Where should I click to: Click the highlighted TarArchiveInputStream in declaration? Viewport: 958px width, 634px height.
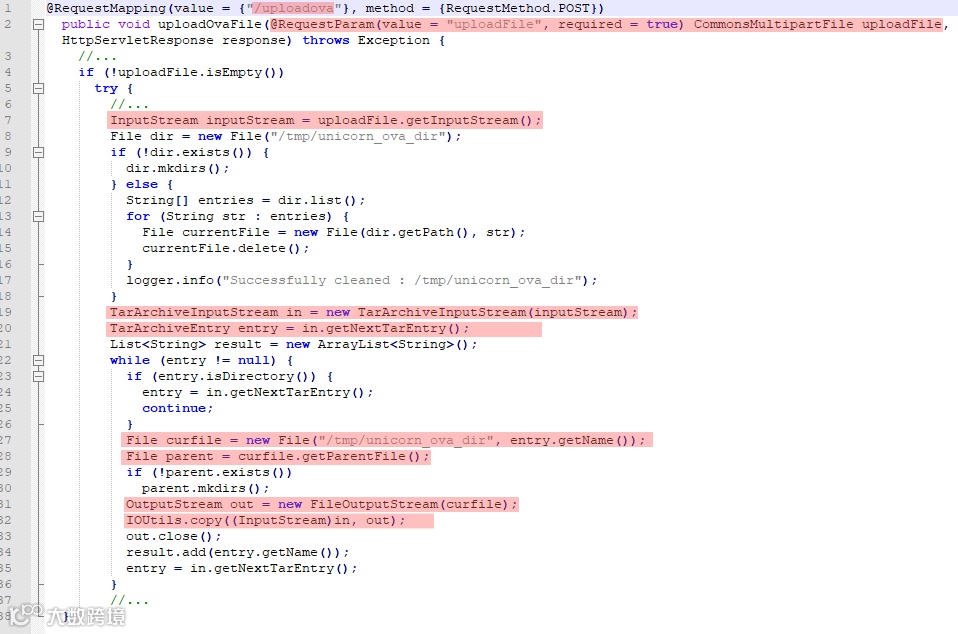point(372,312)
